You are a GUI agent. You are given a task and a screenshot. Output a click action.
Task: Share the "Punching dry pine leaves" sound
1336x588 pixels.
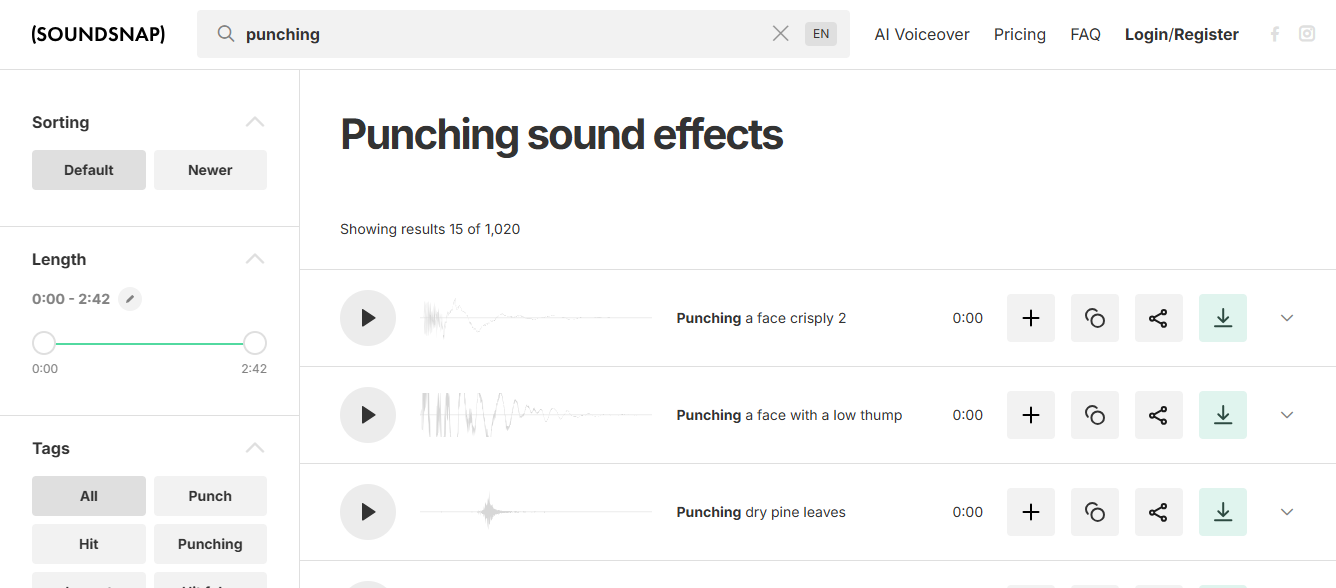[x=1158, y=511]
